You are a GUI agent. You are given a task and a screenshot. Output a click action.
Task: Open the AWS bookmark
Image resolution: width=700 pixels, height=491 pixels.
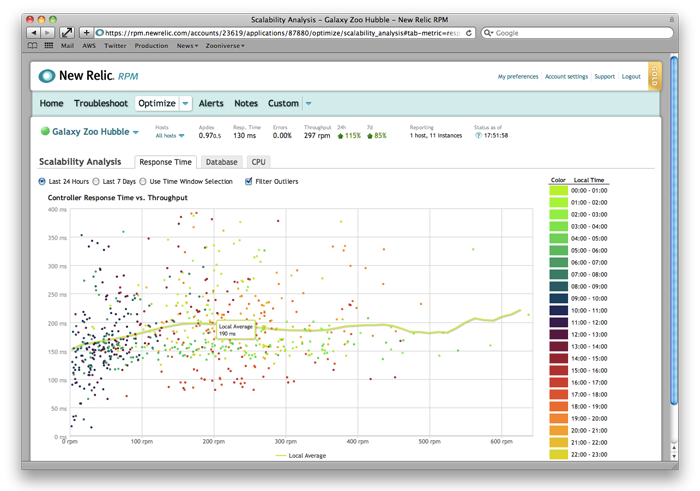(x=89, y=46)
